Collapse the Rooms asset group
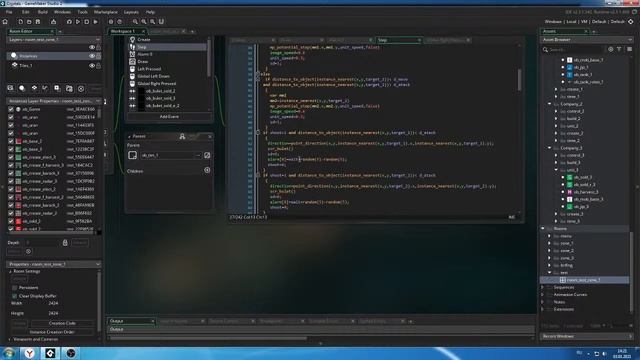Screen dimensions: 640x360 coord(543,229)
